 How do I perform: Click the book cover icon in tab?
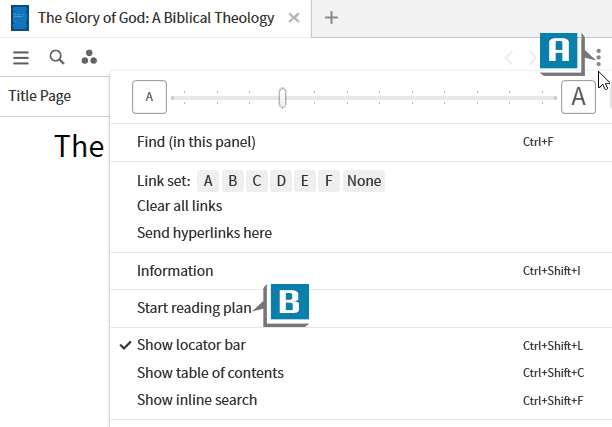pos(19,18)
